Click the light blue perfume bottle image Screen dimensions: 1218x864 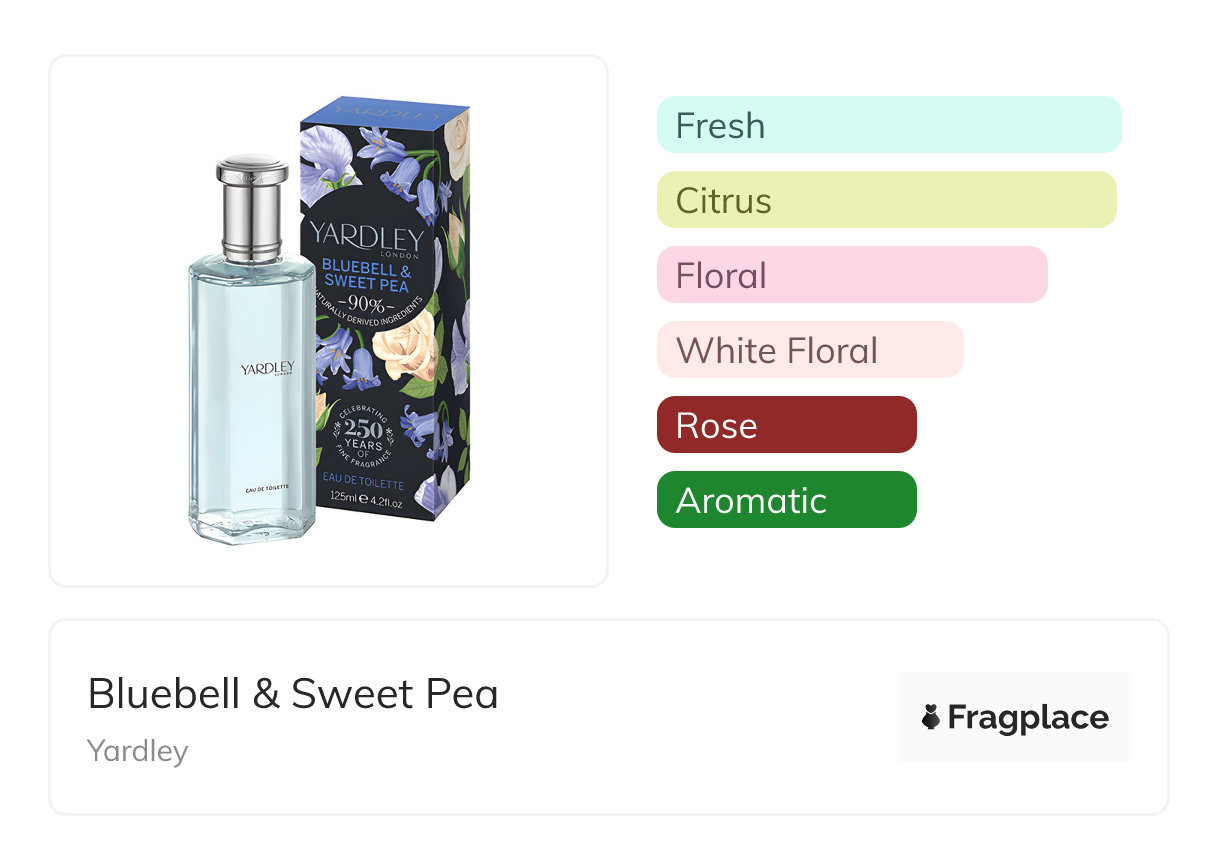tap(252, 400)
